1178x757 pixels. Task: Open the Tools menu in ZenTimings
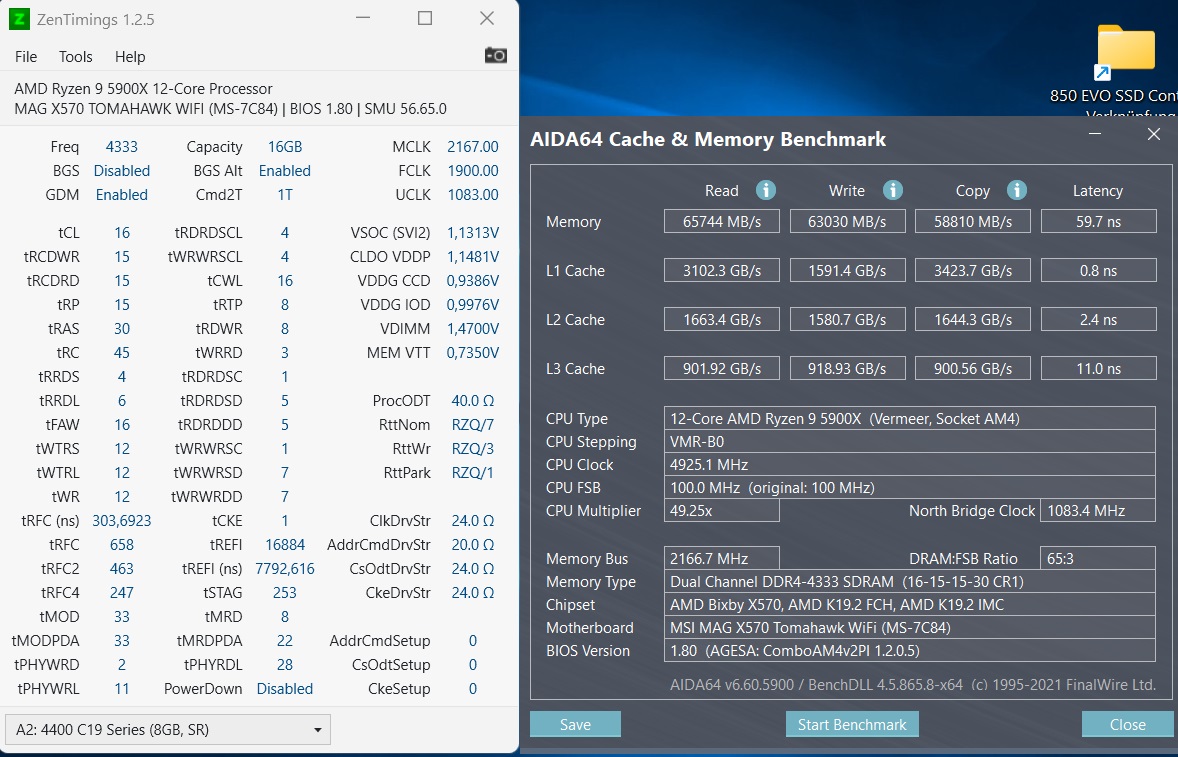click(x=75, y=56)
